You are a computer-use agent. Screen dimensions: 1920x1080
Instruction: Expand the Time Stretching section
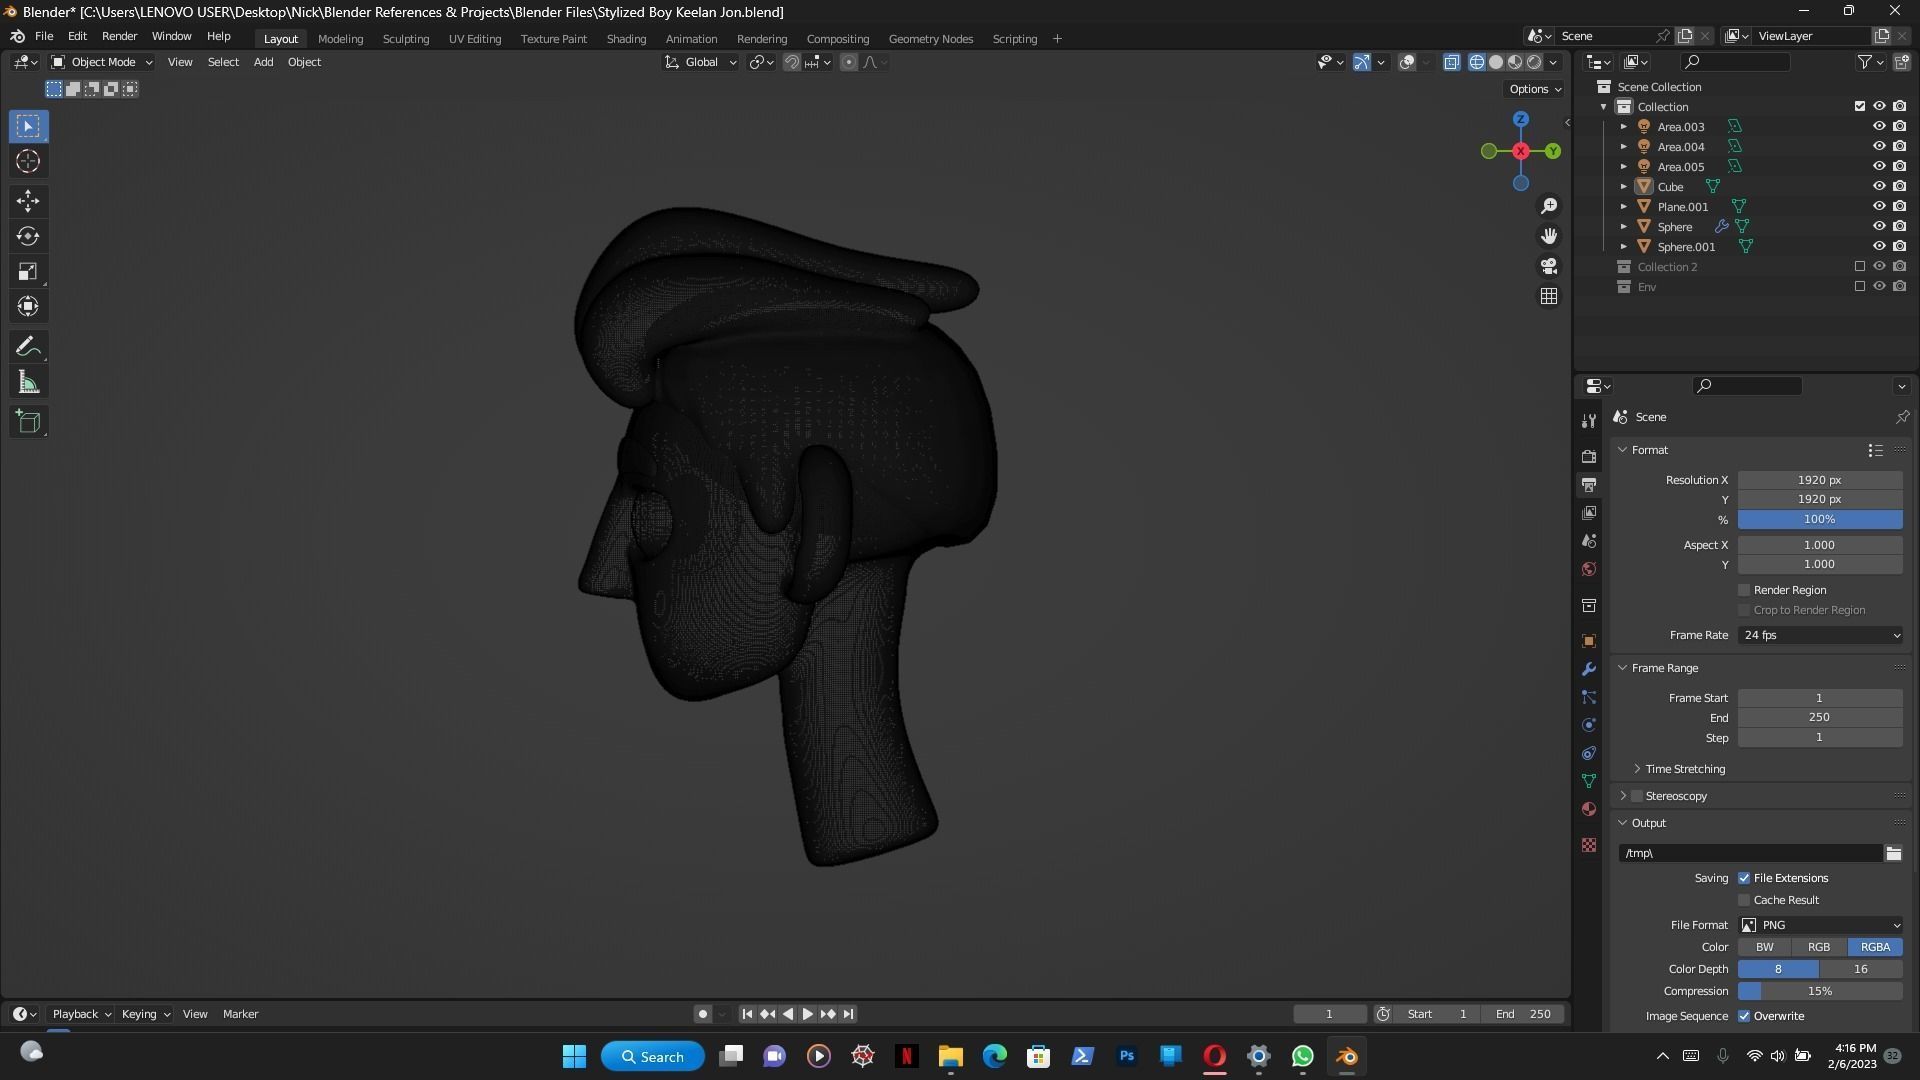[1685, 769]
